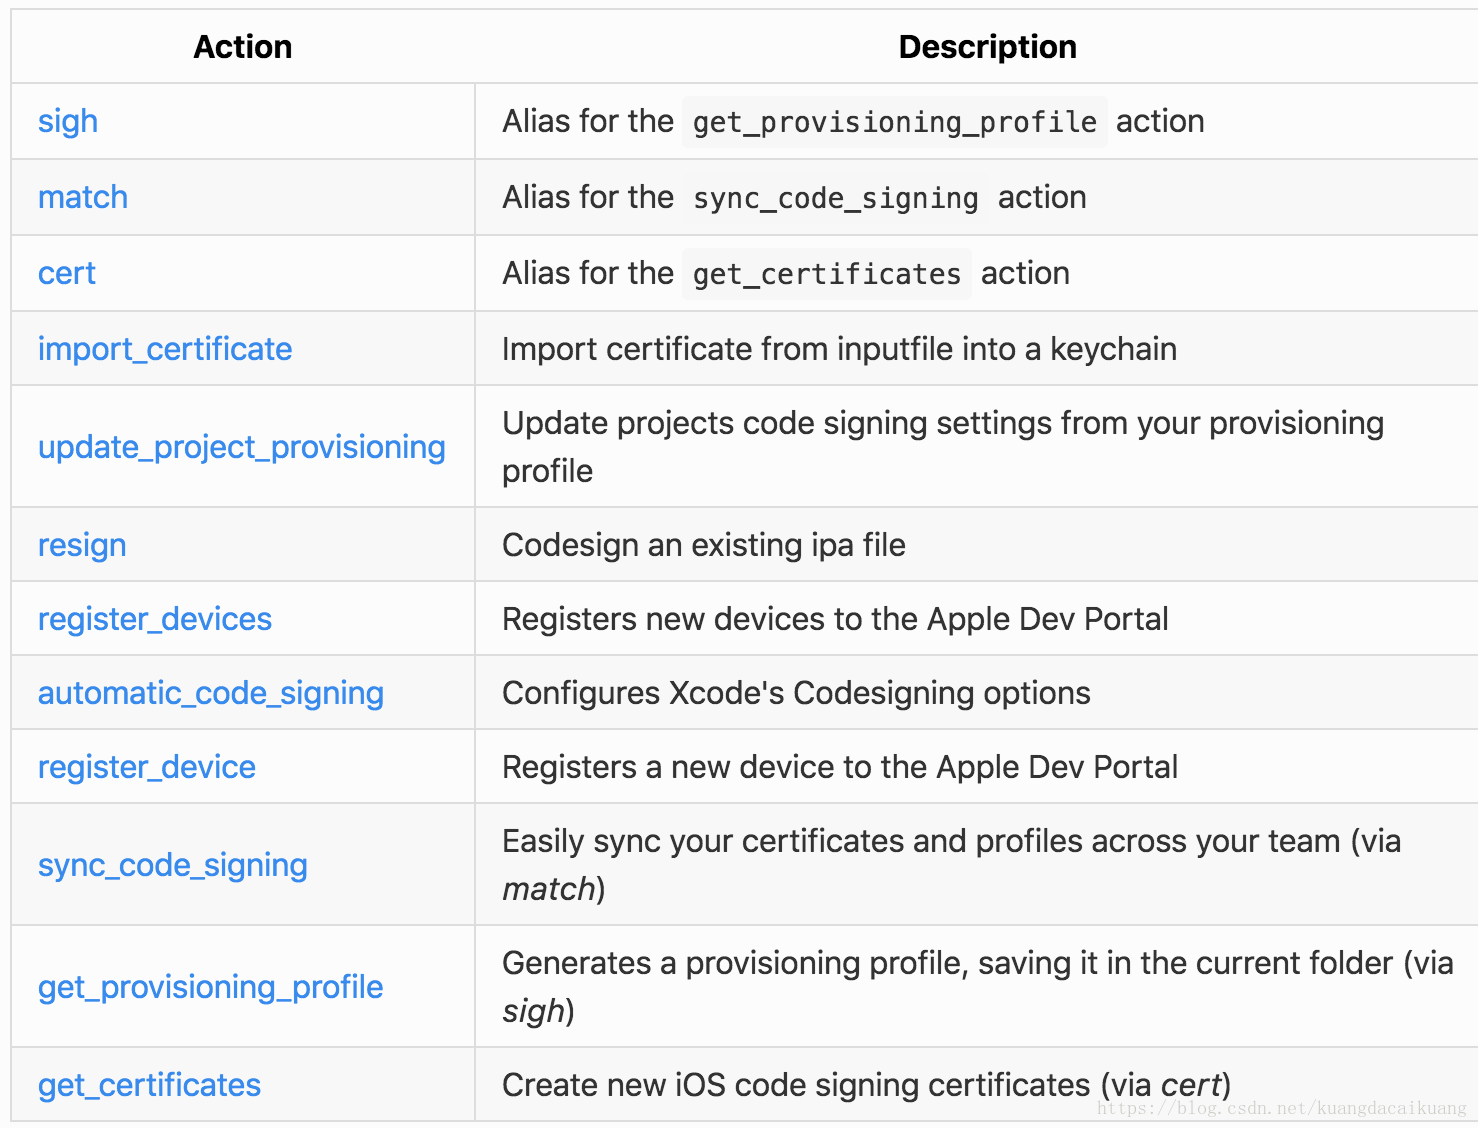Open the automatic_code_signing link
The height and width of the screenshot is (1128, 1478).
211,693
